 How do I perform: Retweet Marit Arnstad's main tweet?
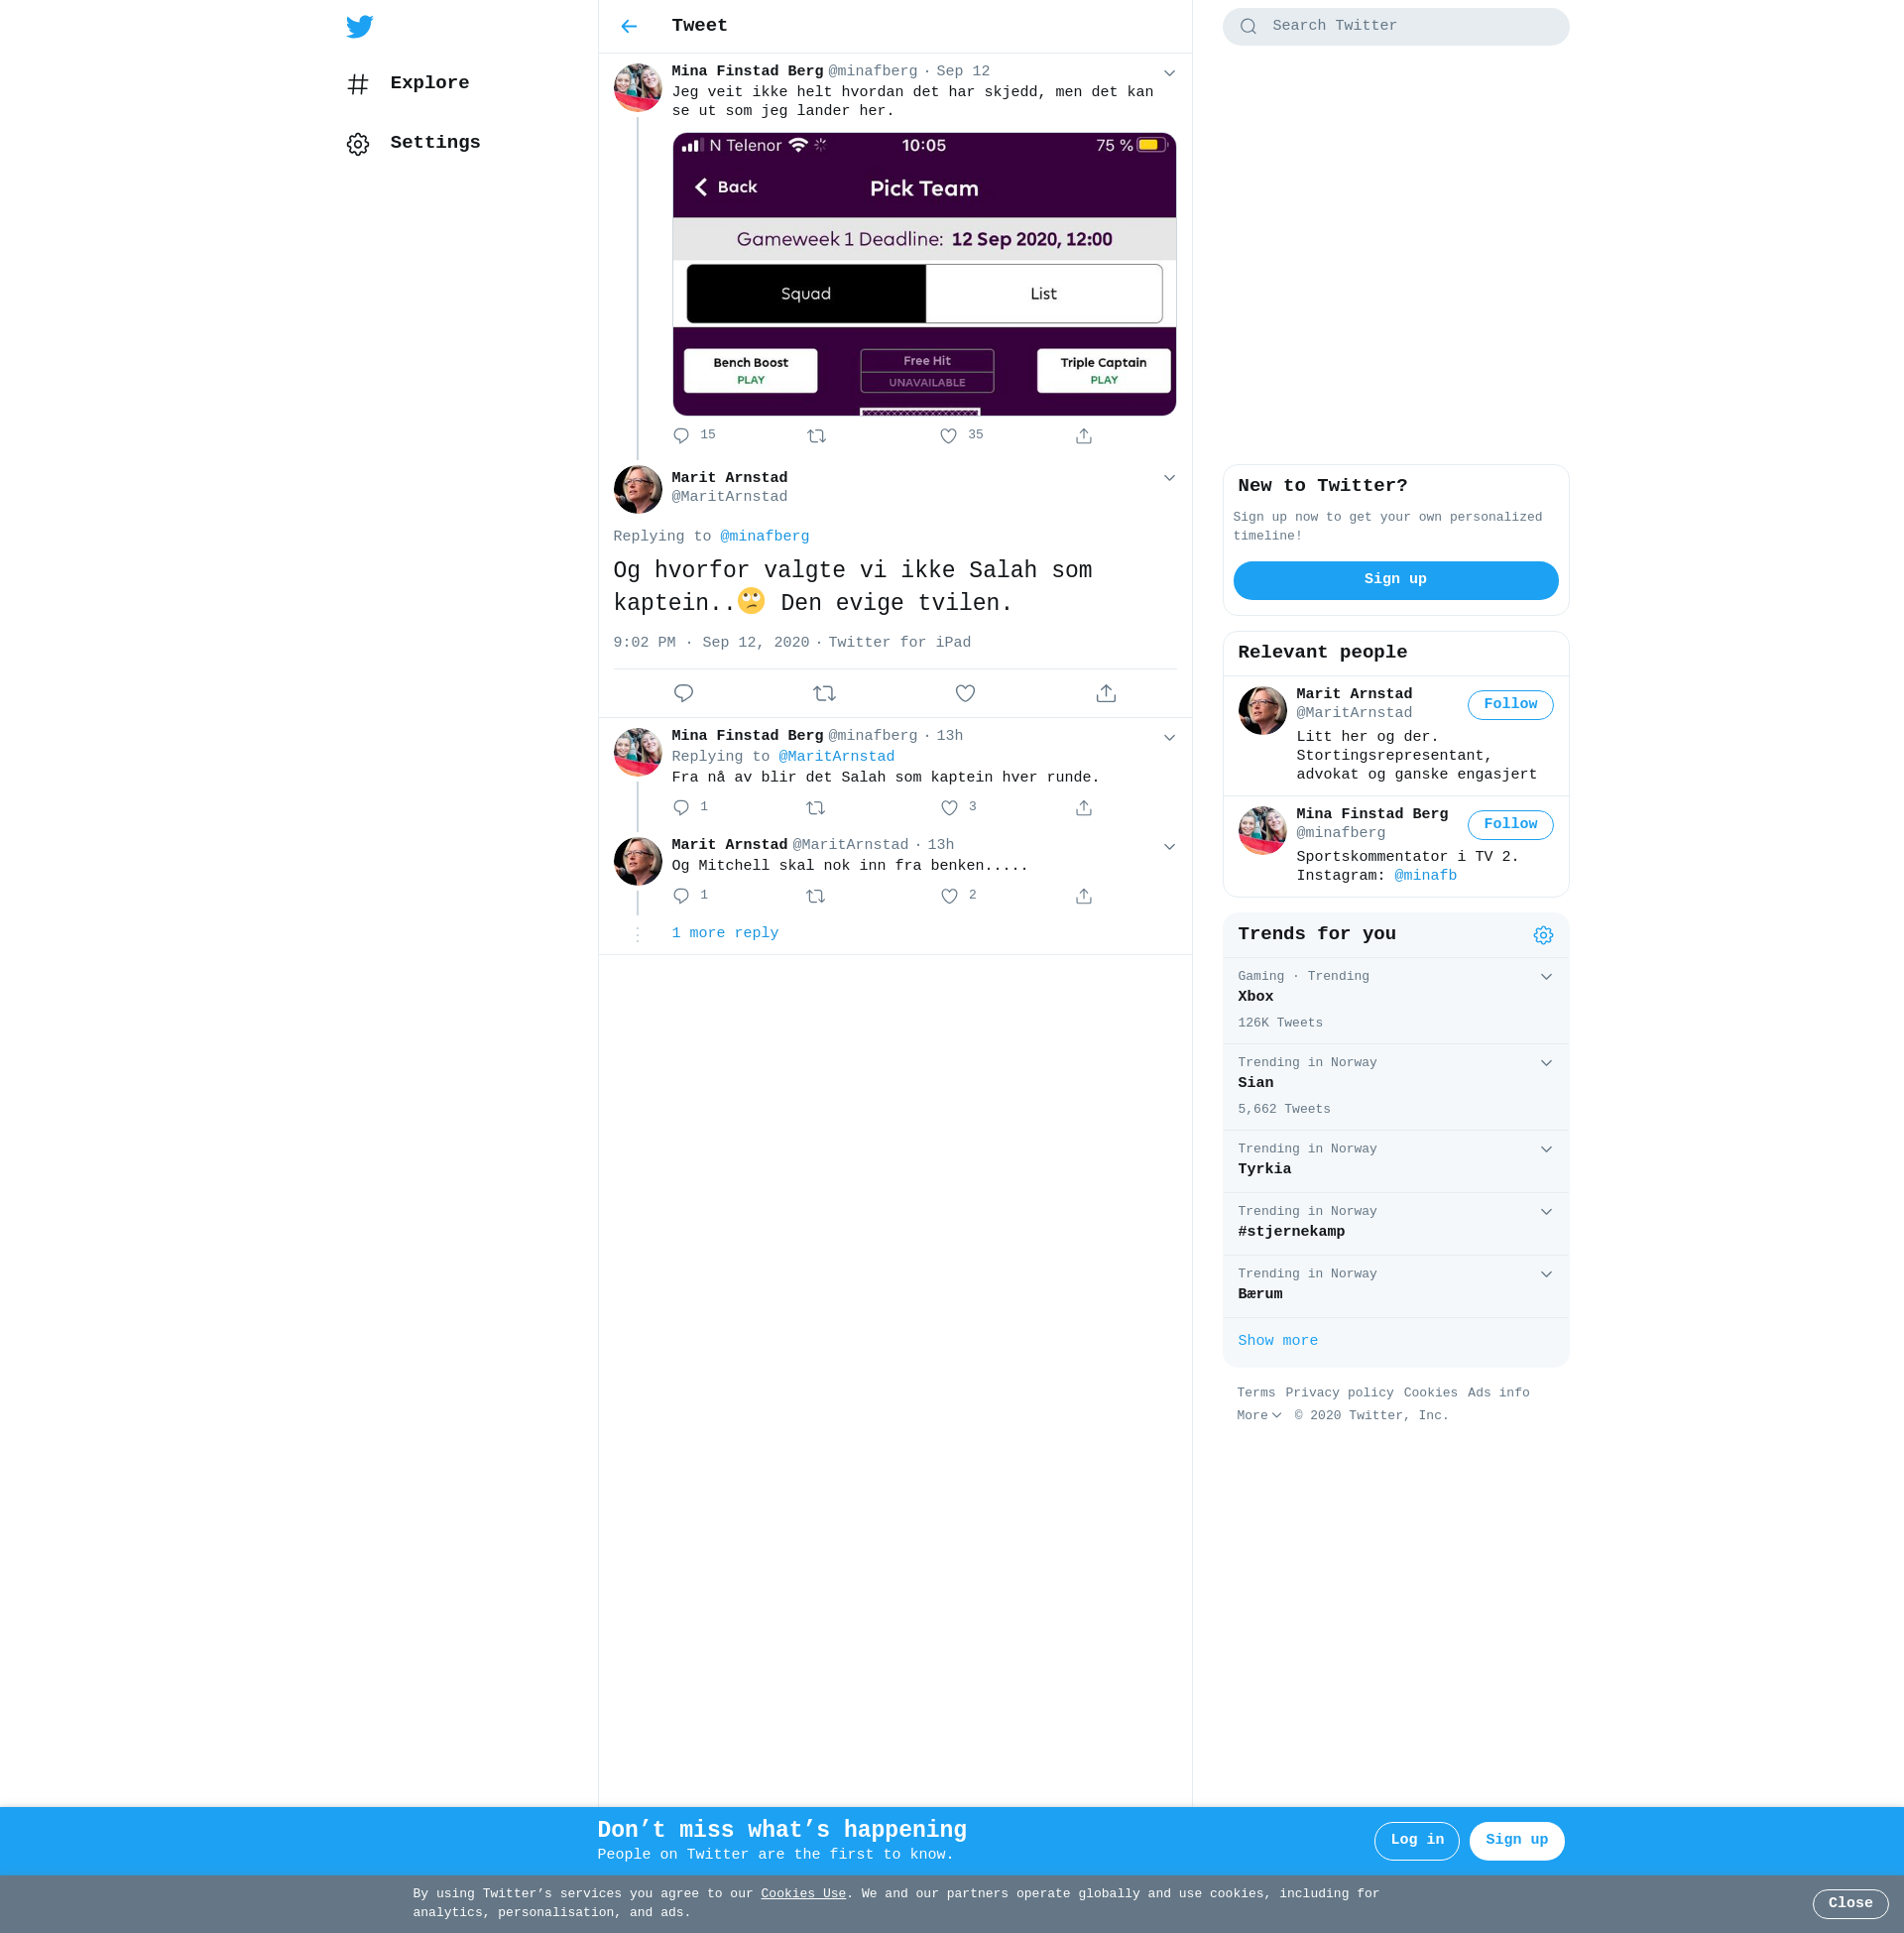tap(823, 693)
